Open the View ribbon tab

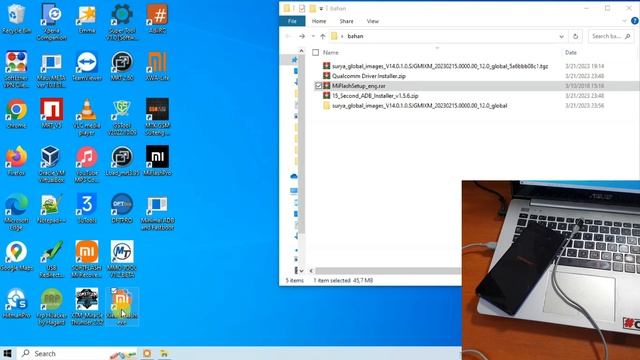tap(373, 21)
